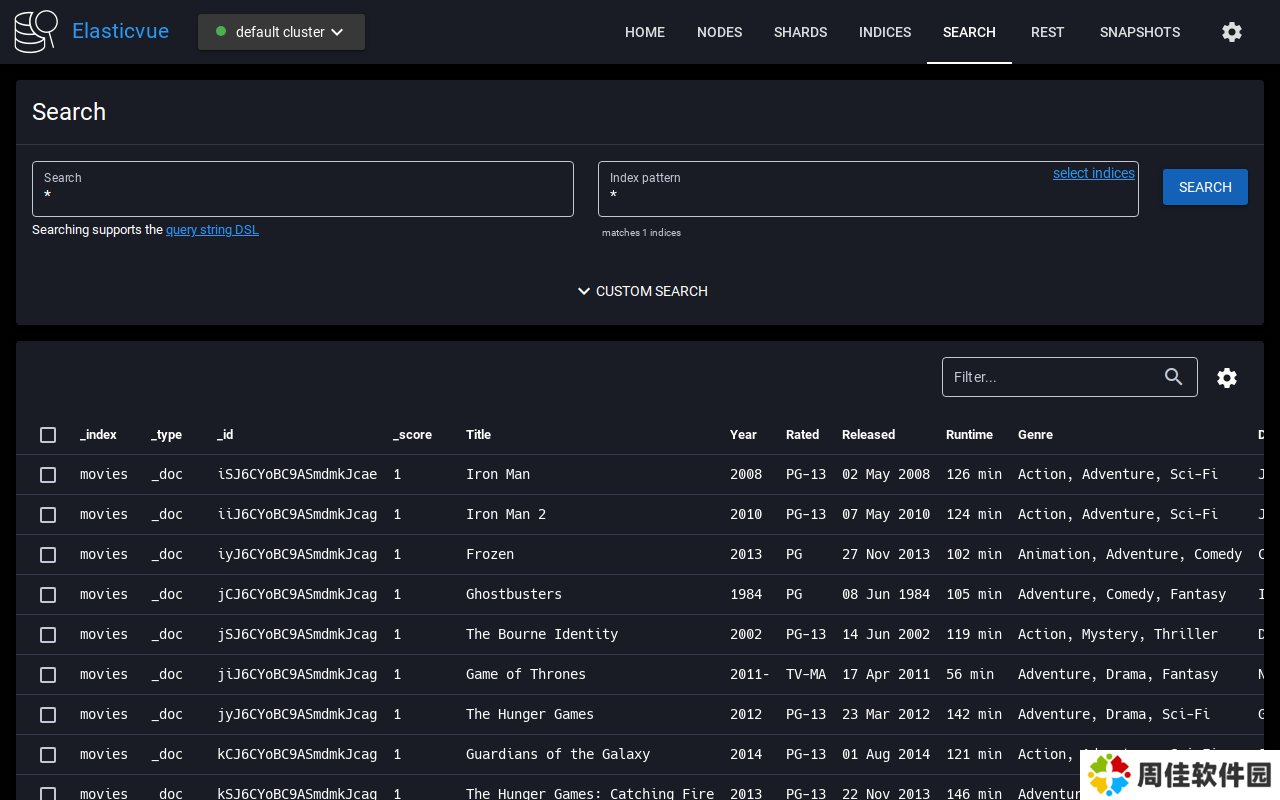
Task: Go to the Indices tab
Action: click(884, 32)
